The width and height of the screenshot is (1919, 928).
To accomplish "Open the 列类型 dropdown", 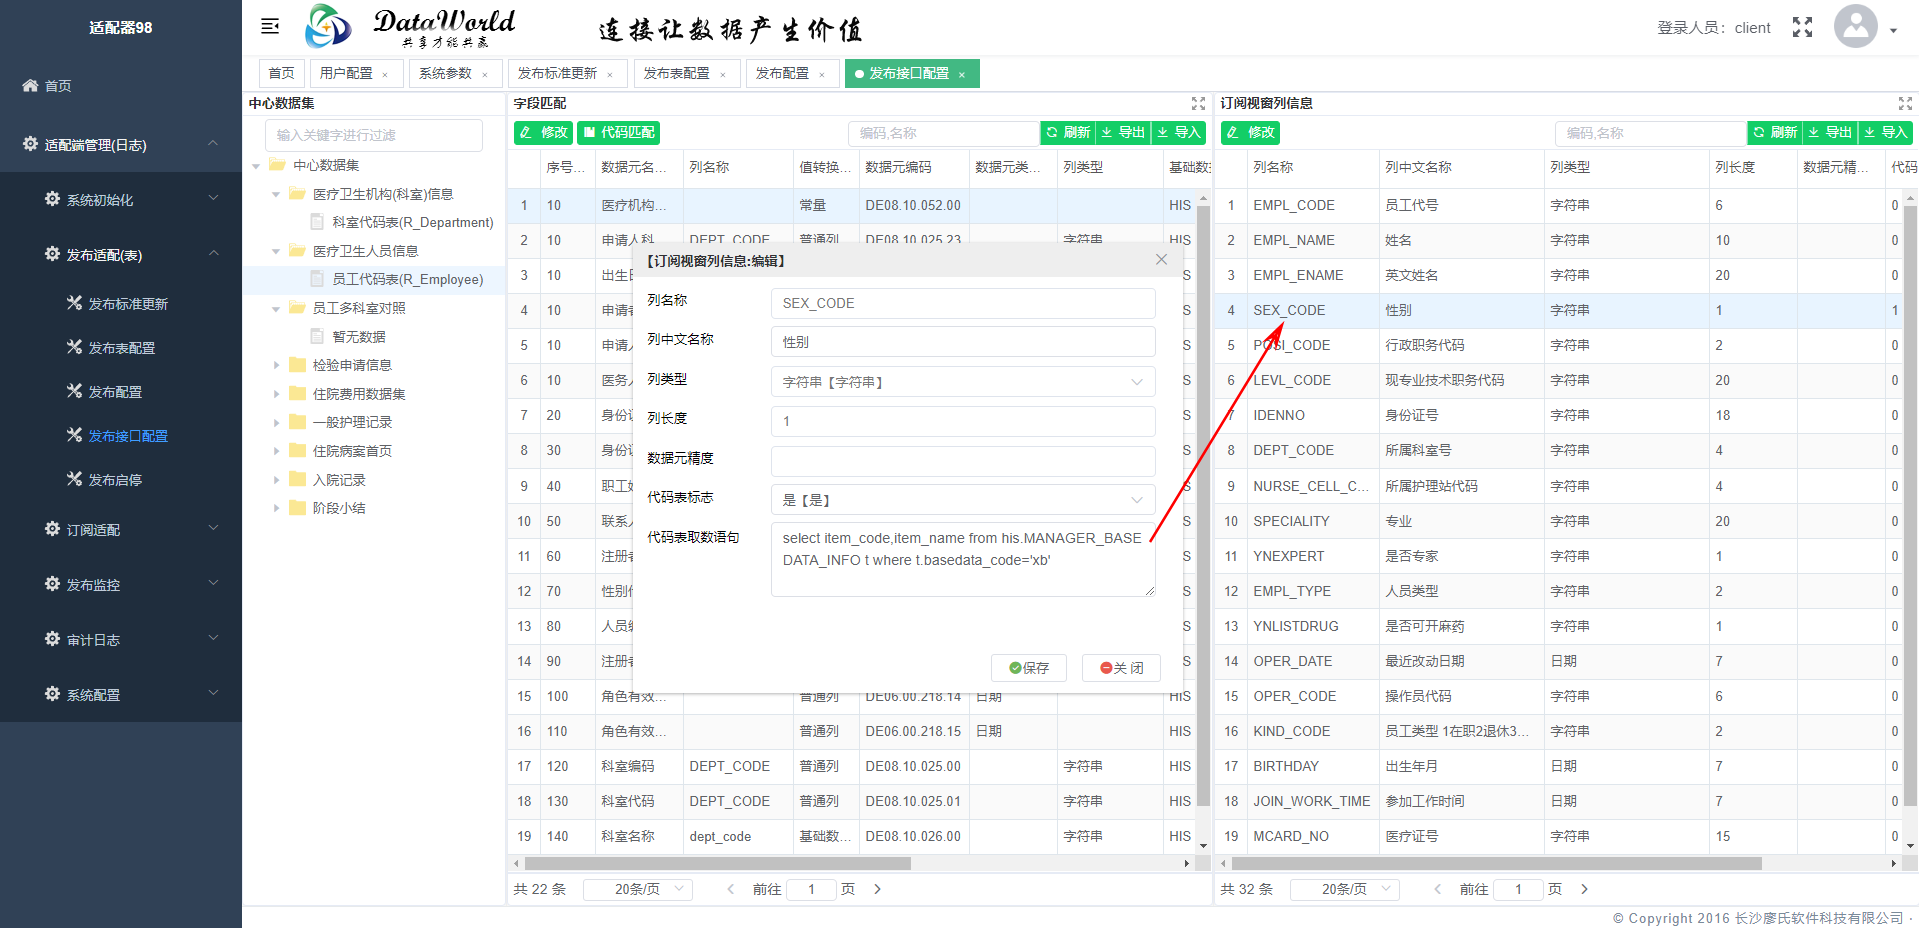I will (963, 382).
